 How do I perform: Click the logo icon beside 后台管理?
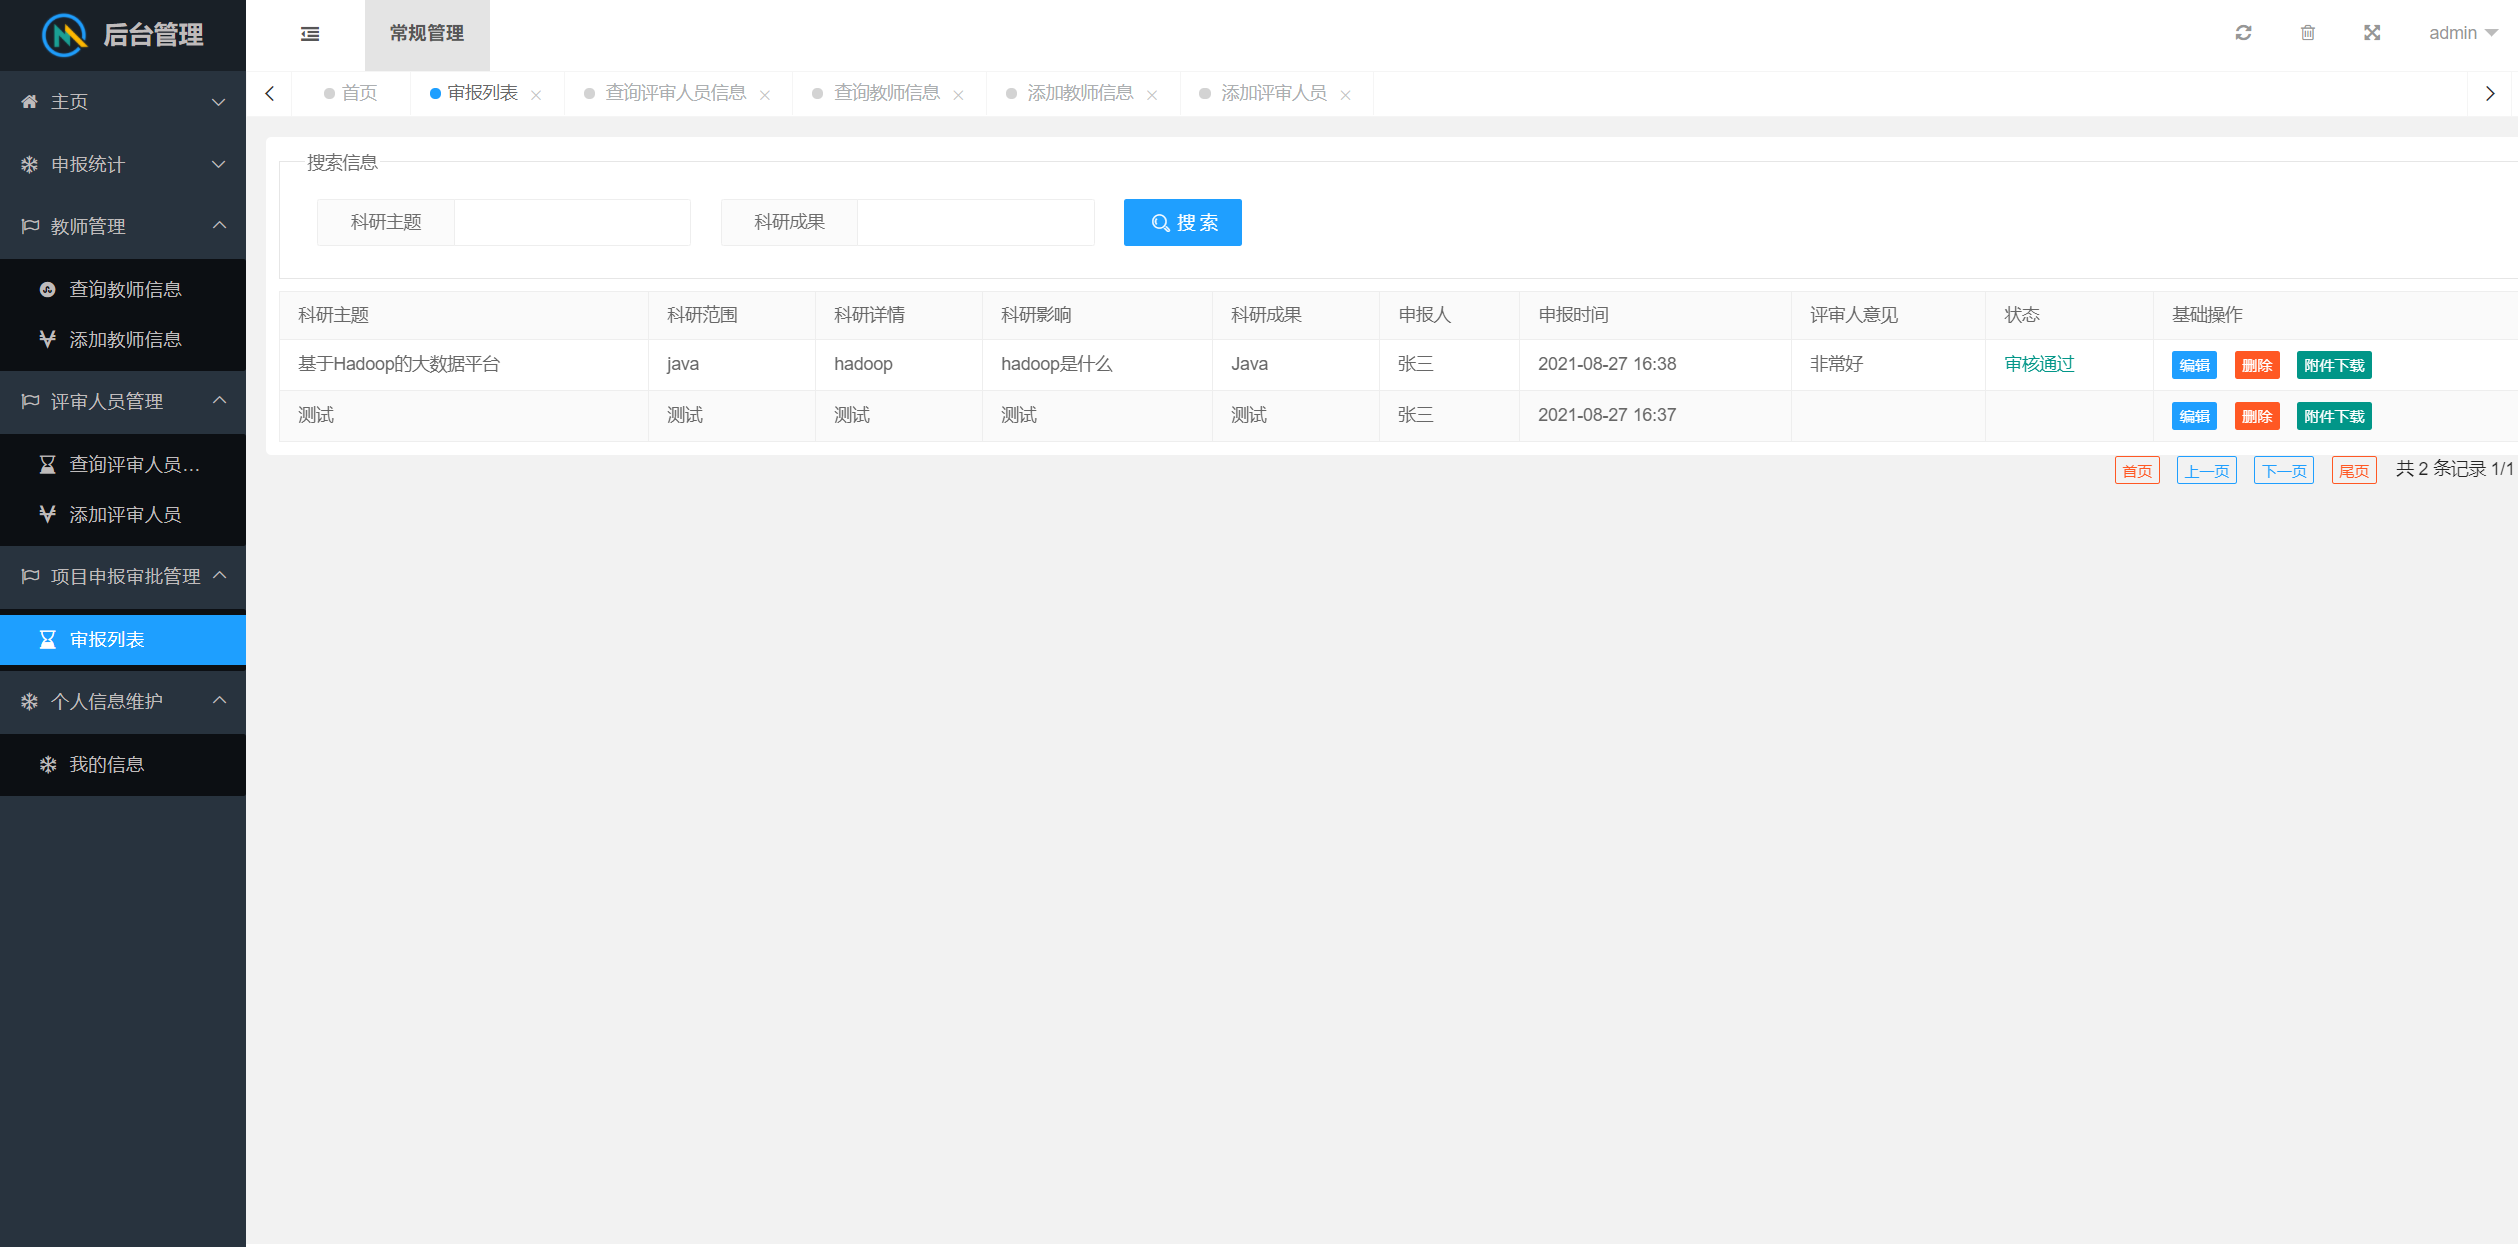click(x=64, y=35)
